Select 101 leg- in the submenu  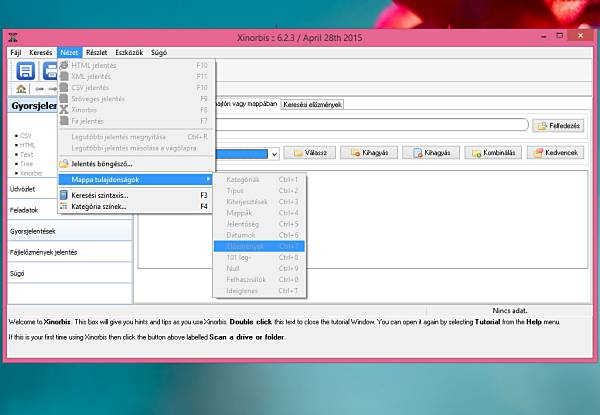259,257
